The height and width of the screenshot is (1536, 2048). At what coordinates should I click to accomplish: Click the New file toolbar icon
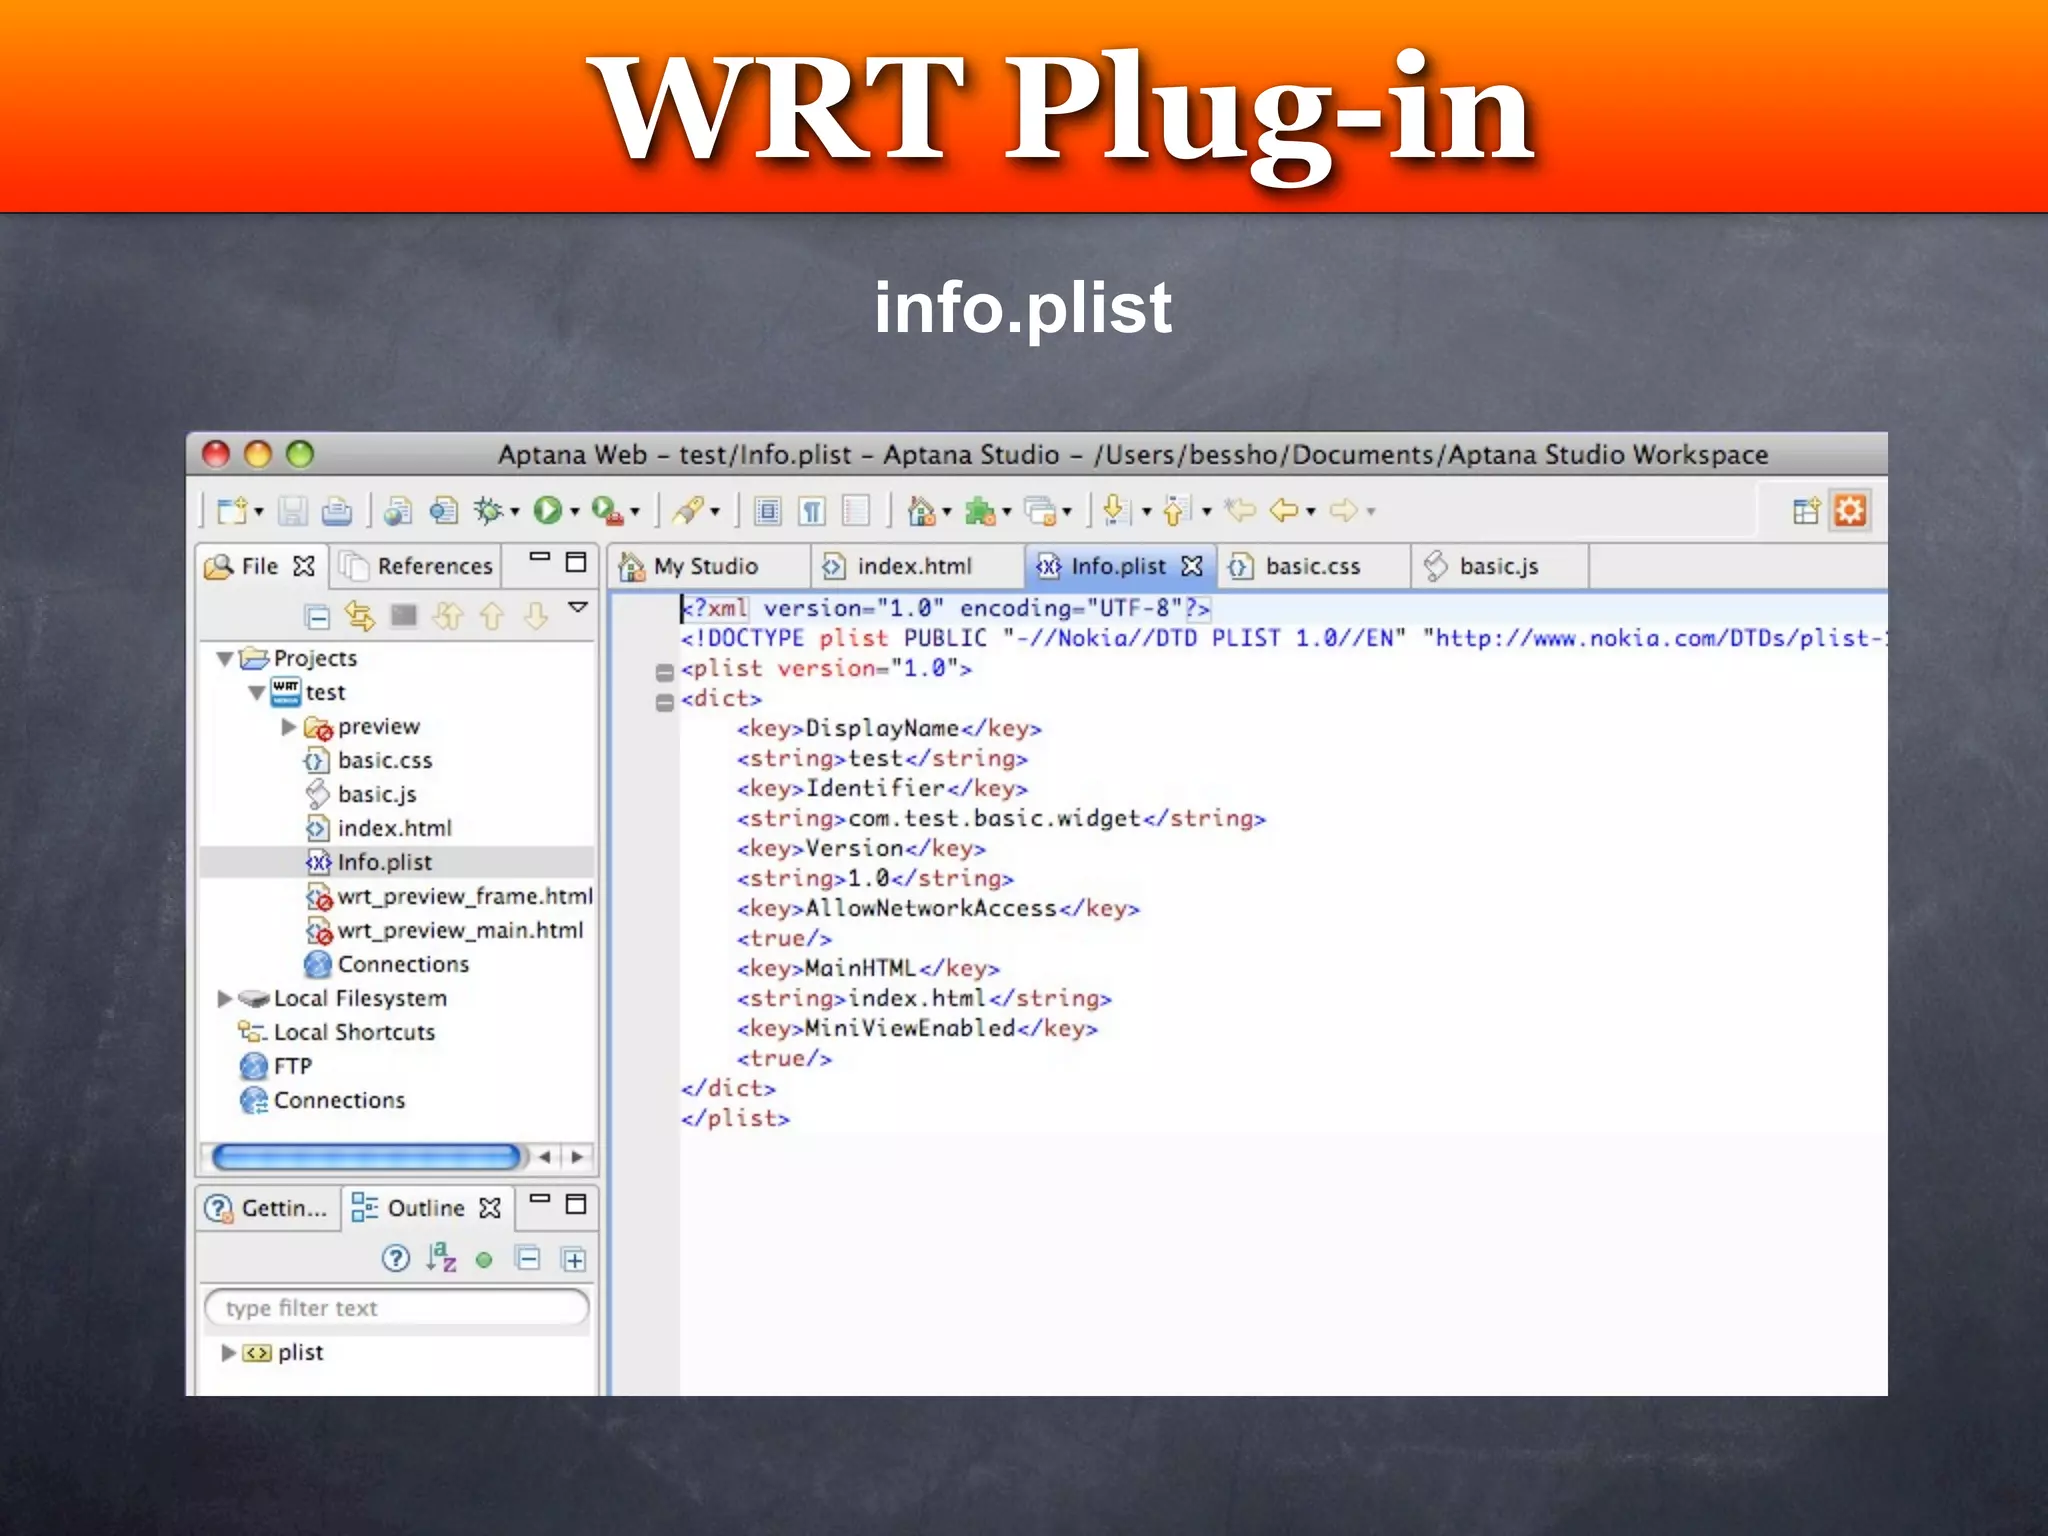(232, 511)
